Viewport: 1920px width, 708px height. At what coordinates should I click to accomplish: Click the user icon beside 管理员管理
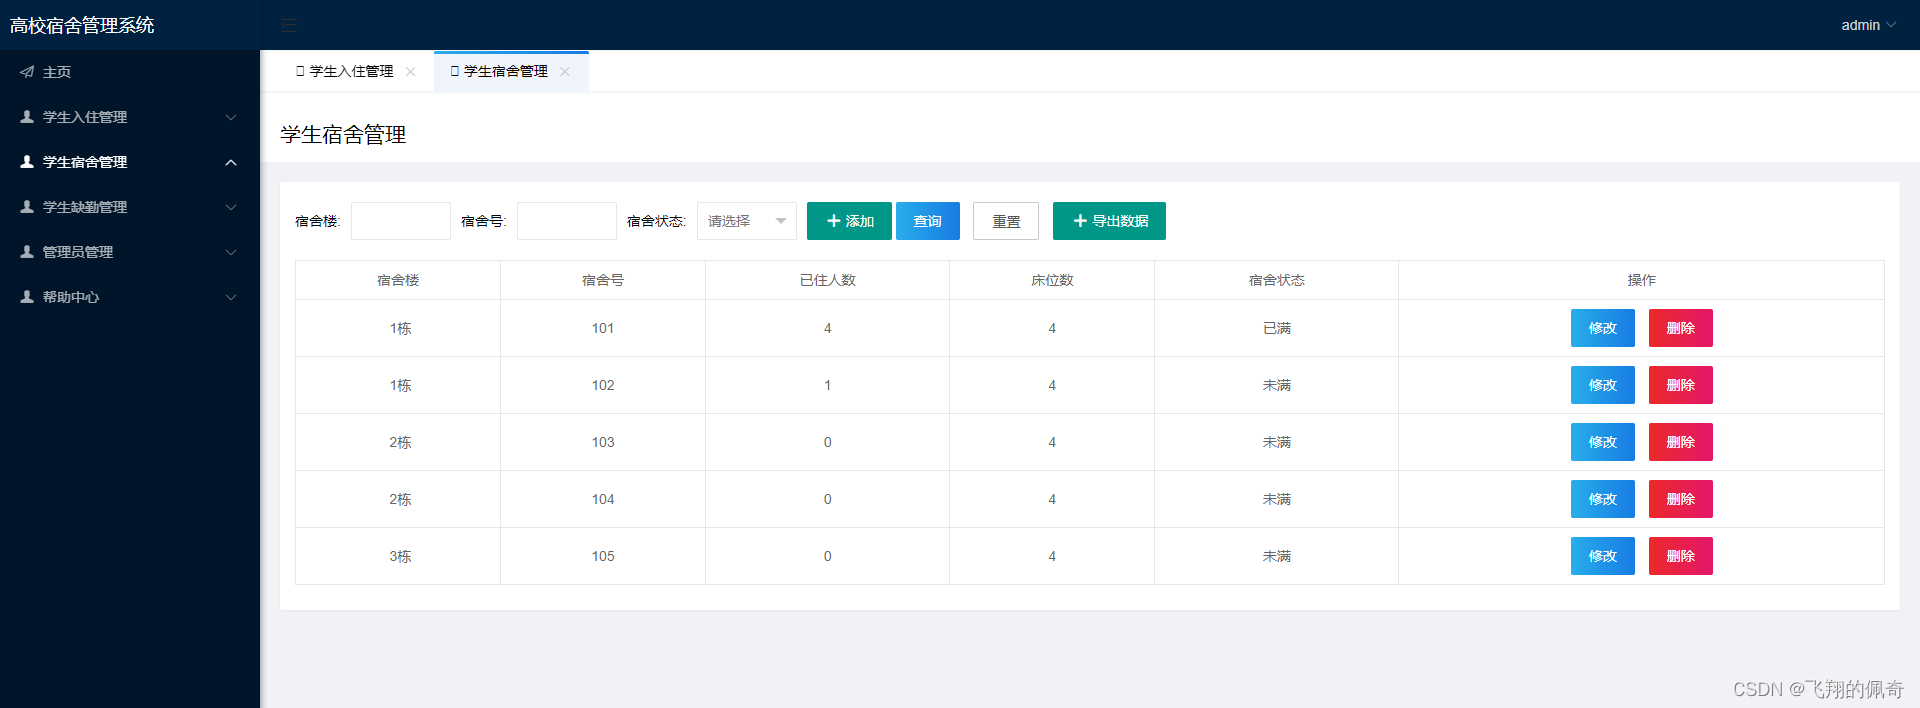point(27,252)
